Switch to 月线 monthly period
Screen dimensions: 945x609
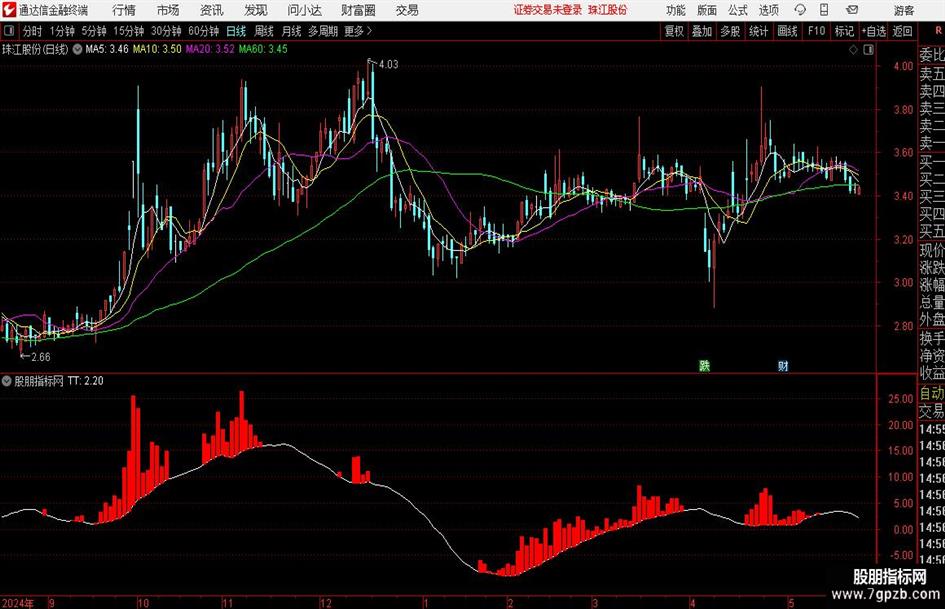pos(292,31)
